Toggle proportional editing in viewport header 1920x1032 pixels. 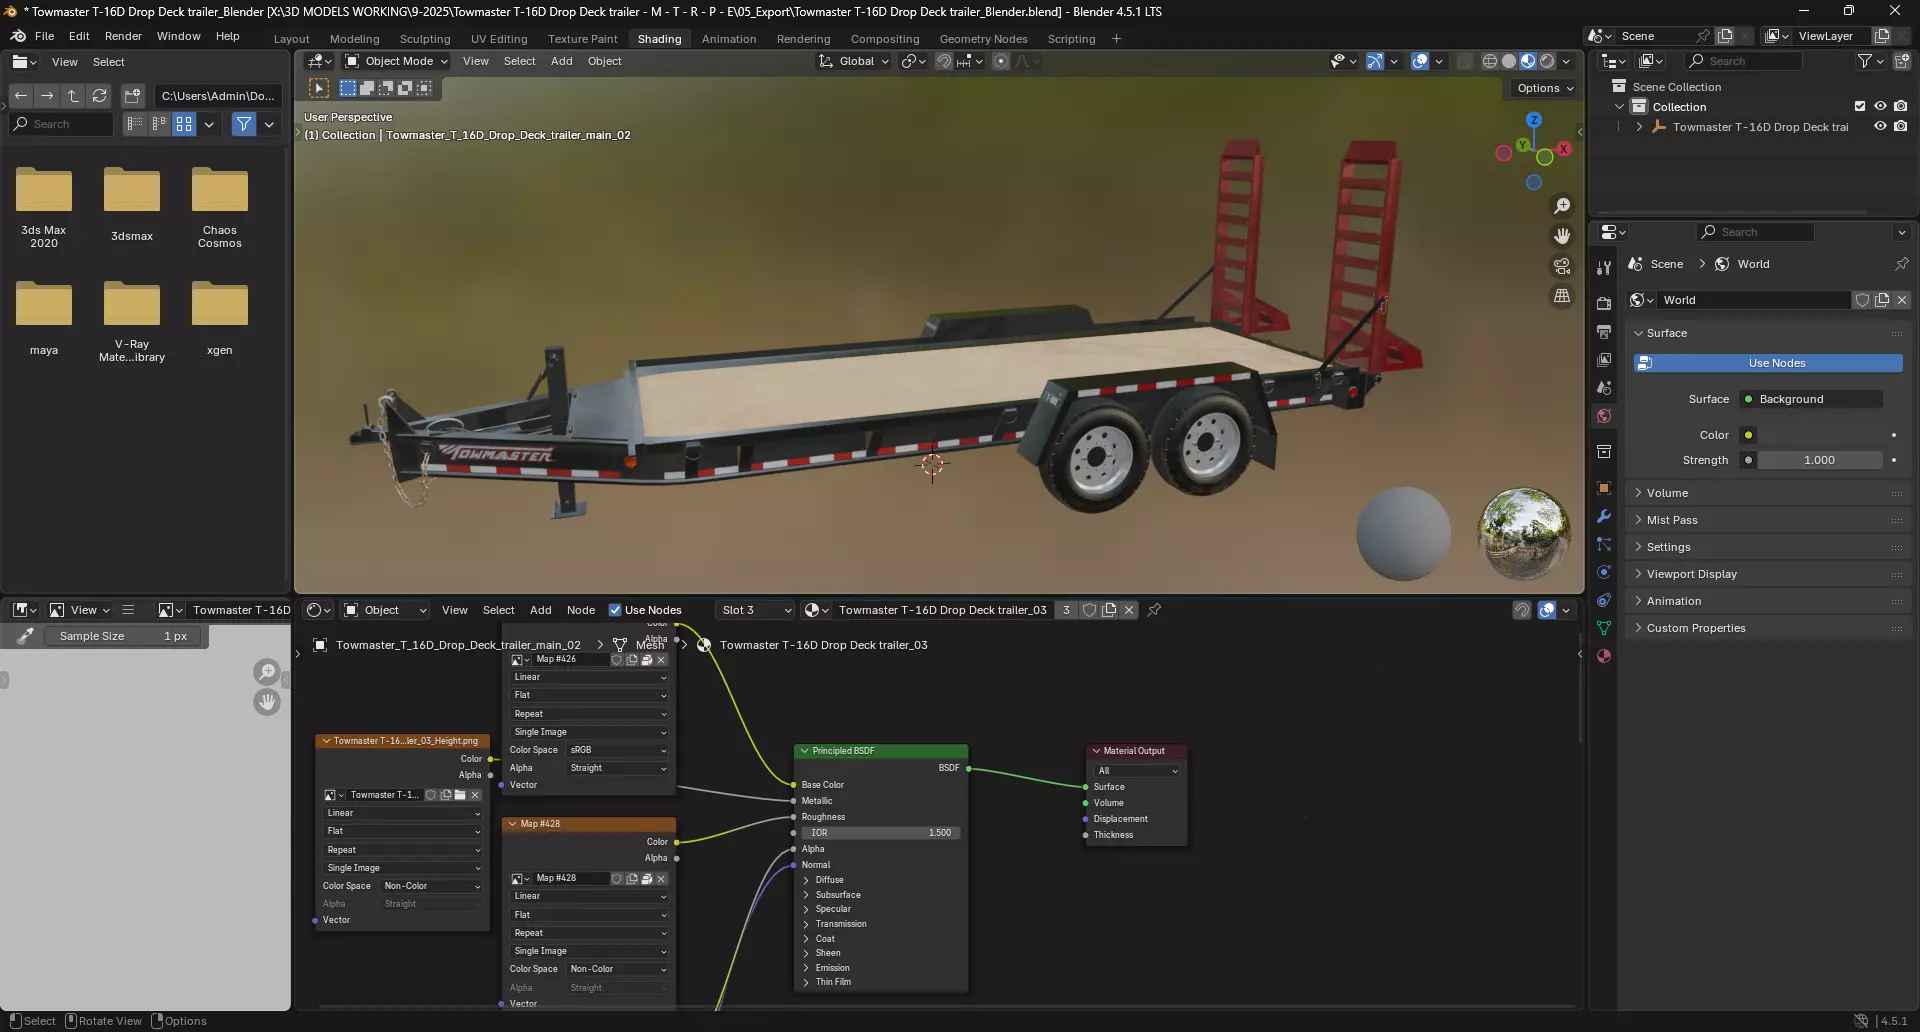pos(1001,62)
